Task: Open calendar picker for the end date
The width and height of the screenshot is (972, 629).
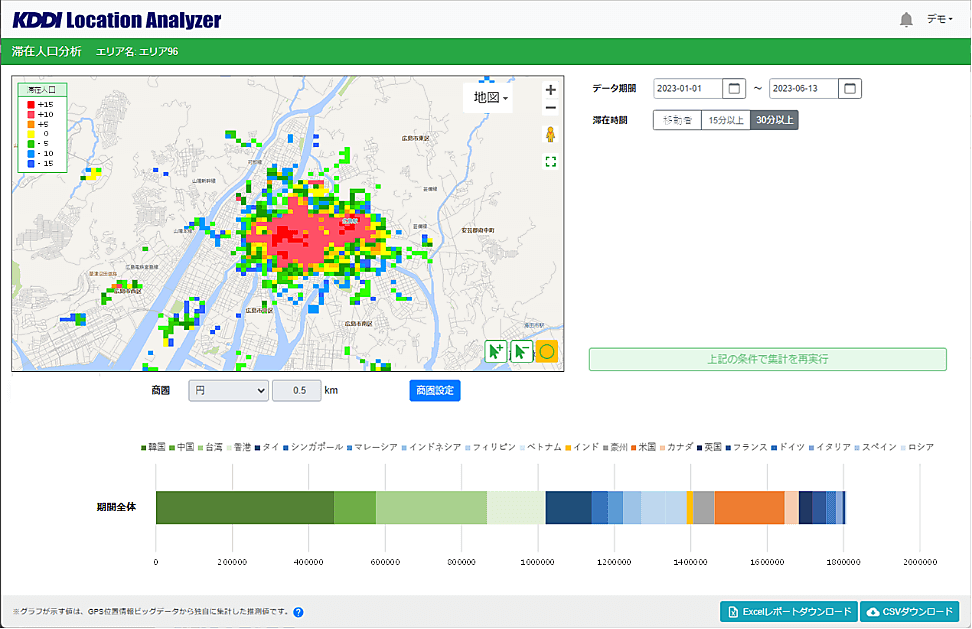Action: [x=850, y=88]
